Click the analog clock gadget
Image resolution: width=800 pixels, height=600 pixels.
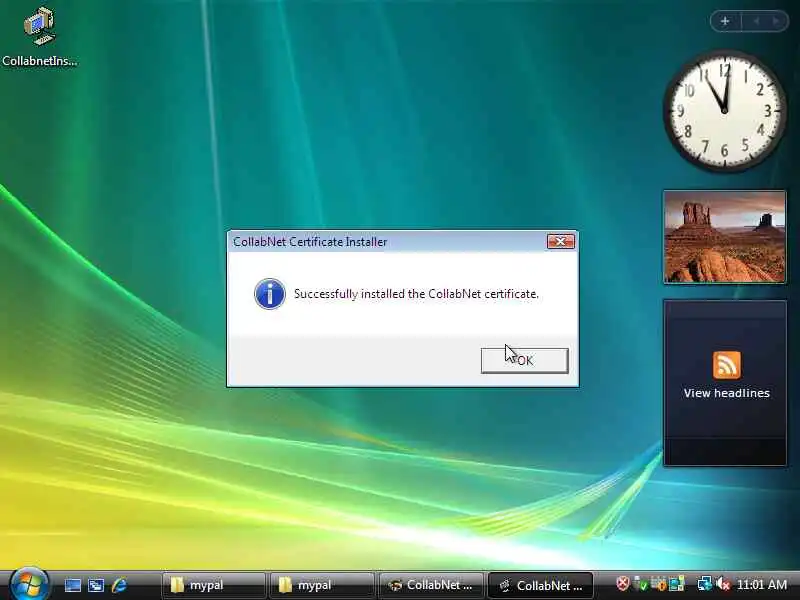724,110
